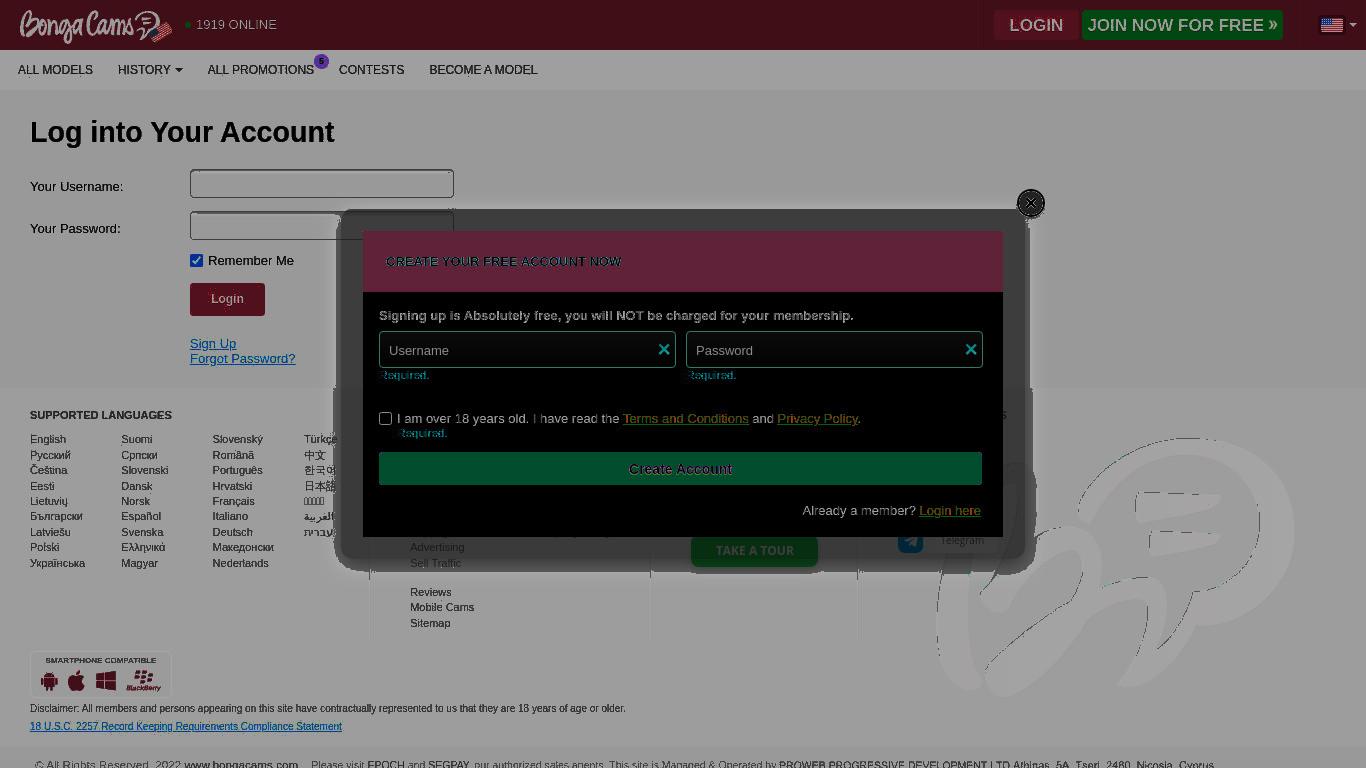Expand the History dropdown menu
Viewport: 1366px width, 768px height.
click(x=150, y=69)
